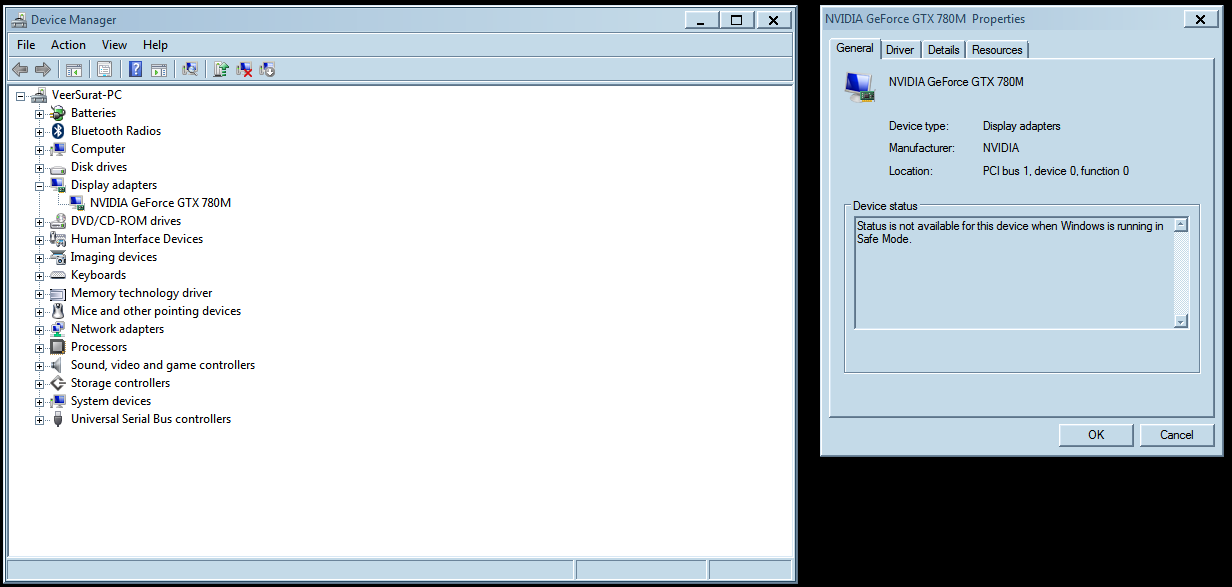The height and width of the screenshot is (587, 1232).
Task: Select NVIDIA GeForce GTX 780M tree item
Action: point(160,203)
